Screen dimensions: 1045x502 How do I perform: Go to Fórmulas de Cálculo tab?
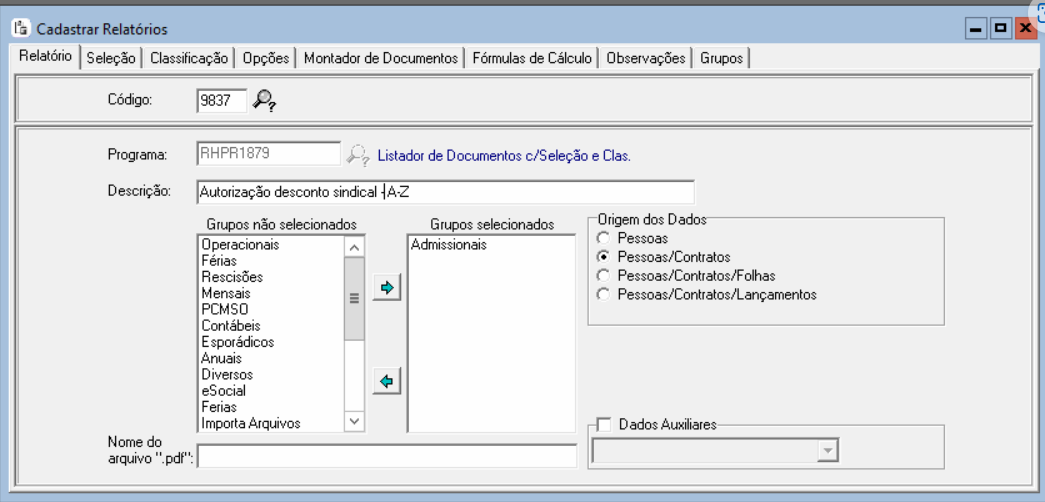(x=533, y=58)
